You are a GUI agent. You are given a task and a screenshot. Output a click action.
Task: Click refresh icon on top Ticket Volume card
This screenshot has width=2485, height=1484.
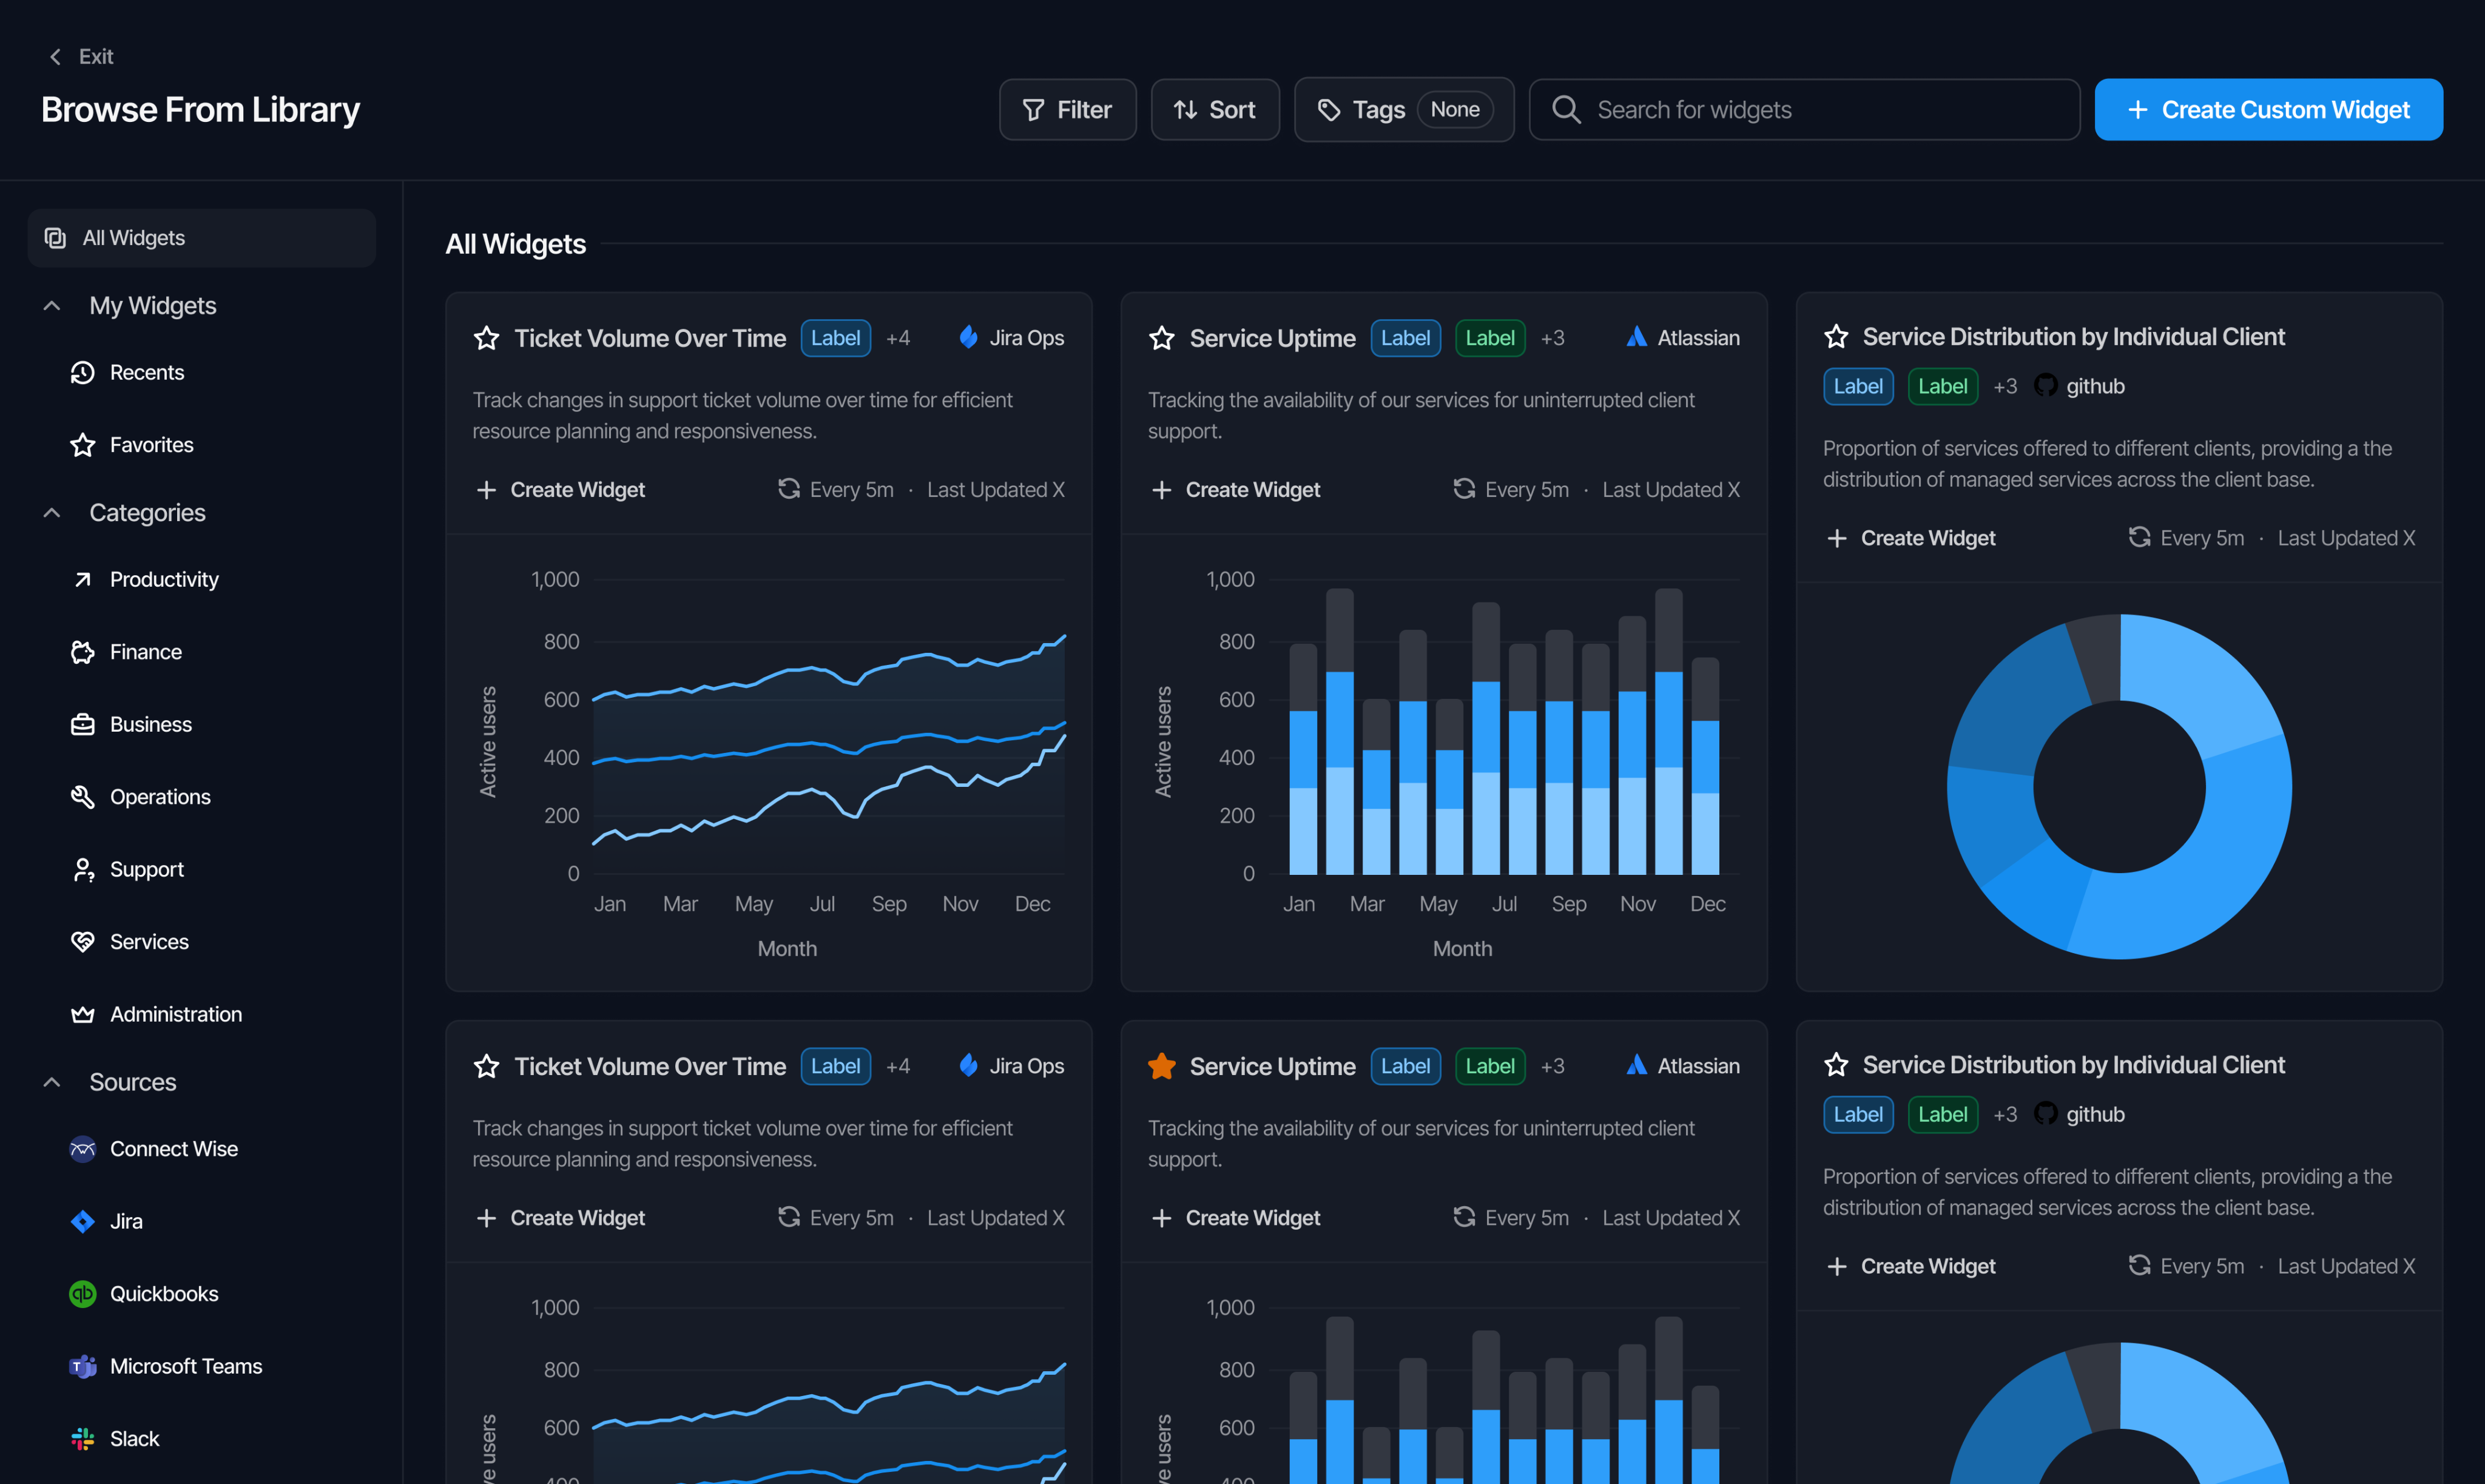789,489
